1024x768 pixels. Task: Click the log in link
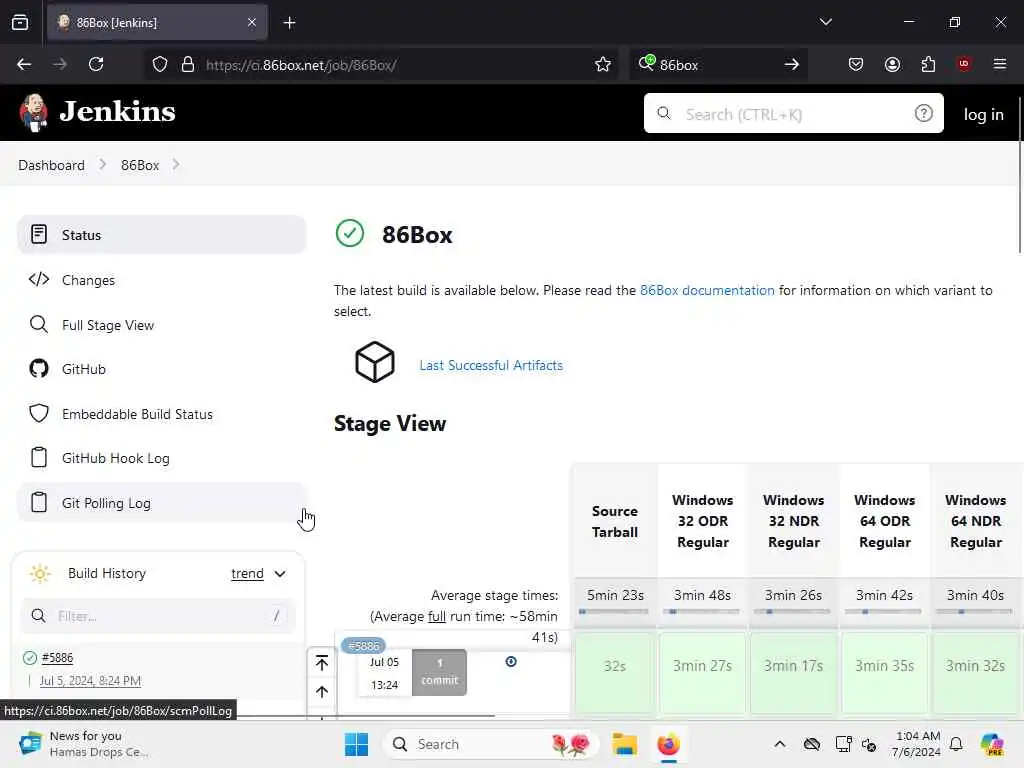[984, 114]
